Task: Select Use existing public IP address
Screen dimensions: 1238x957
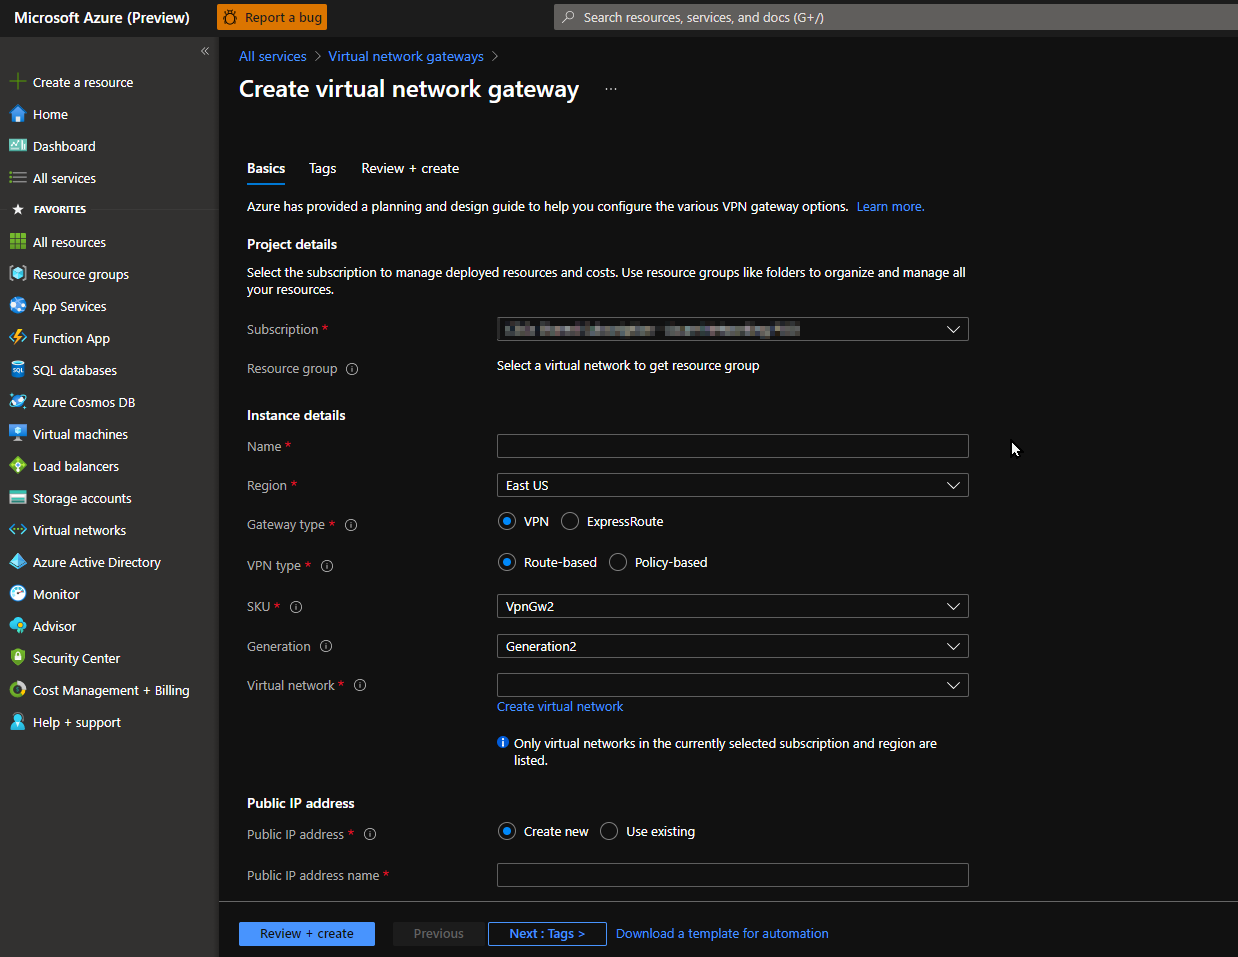Action: pyautogui.click(x=609, y=831)
